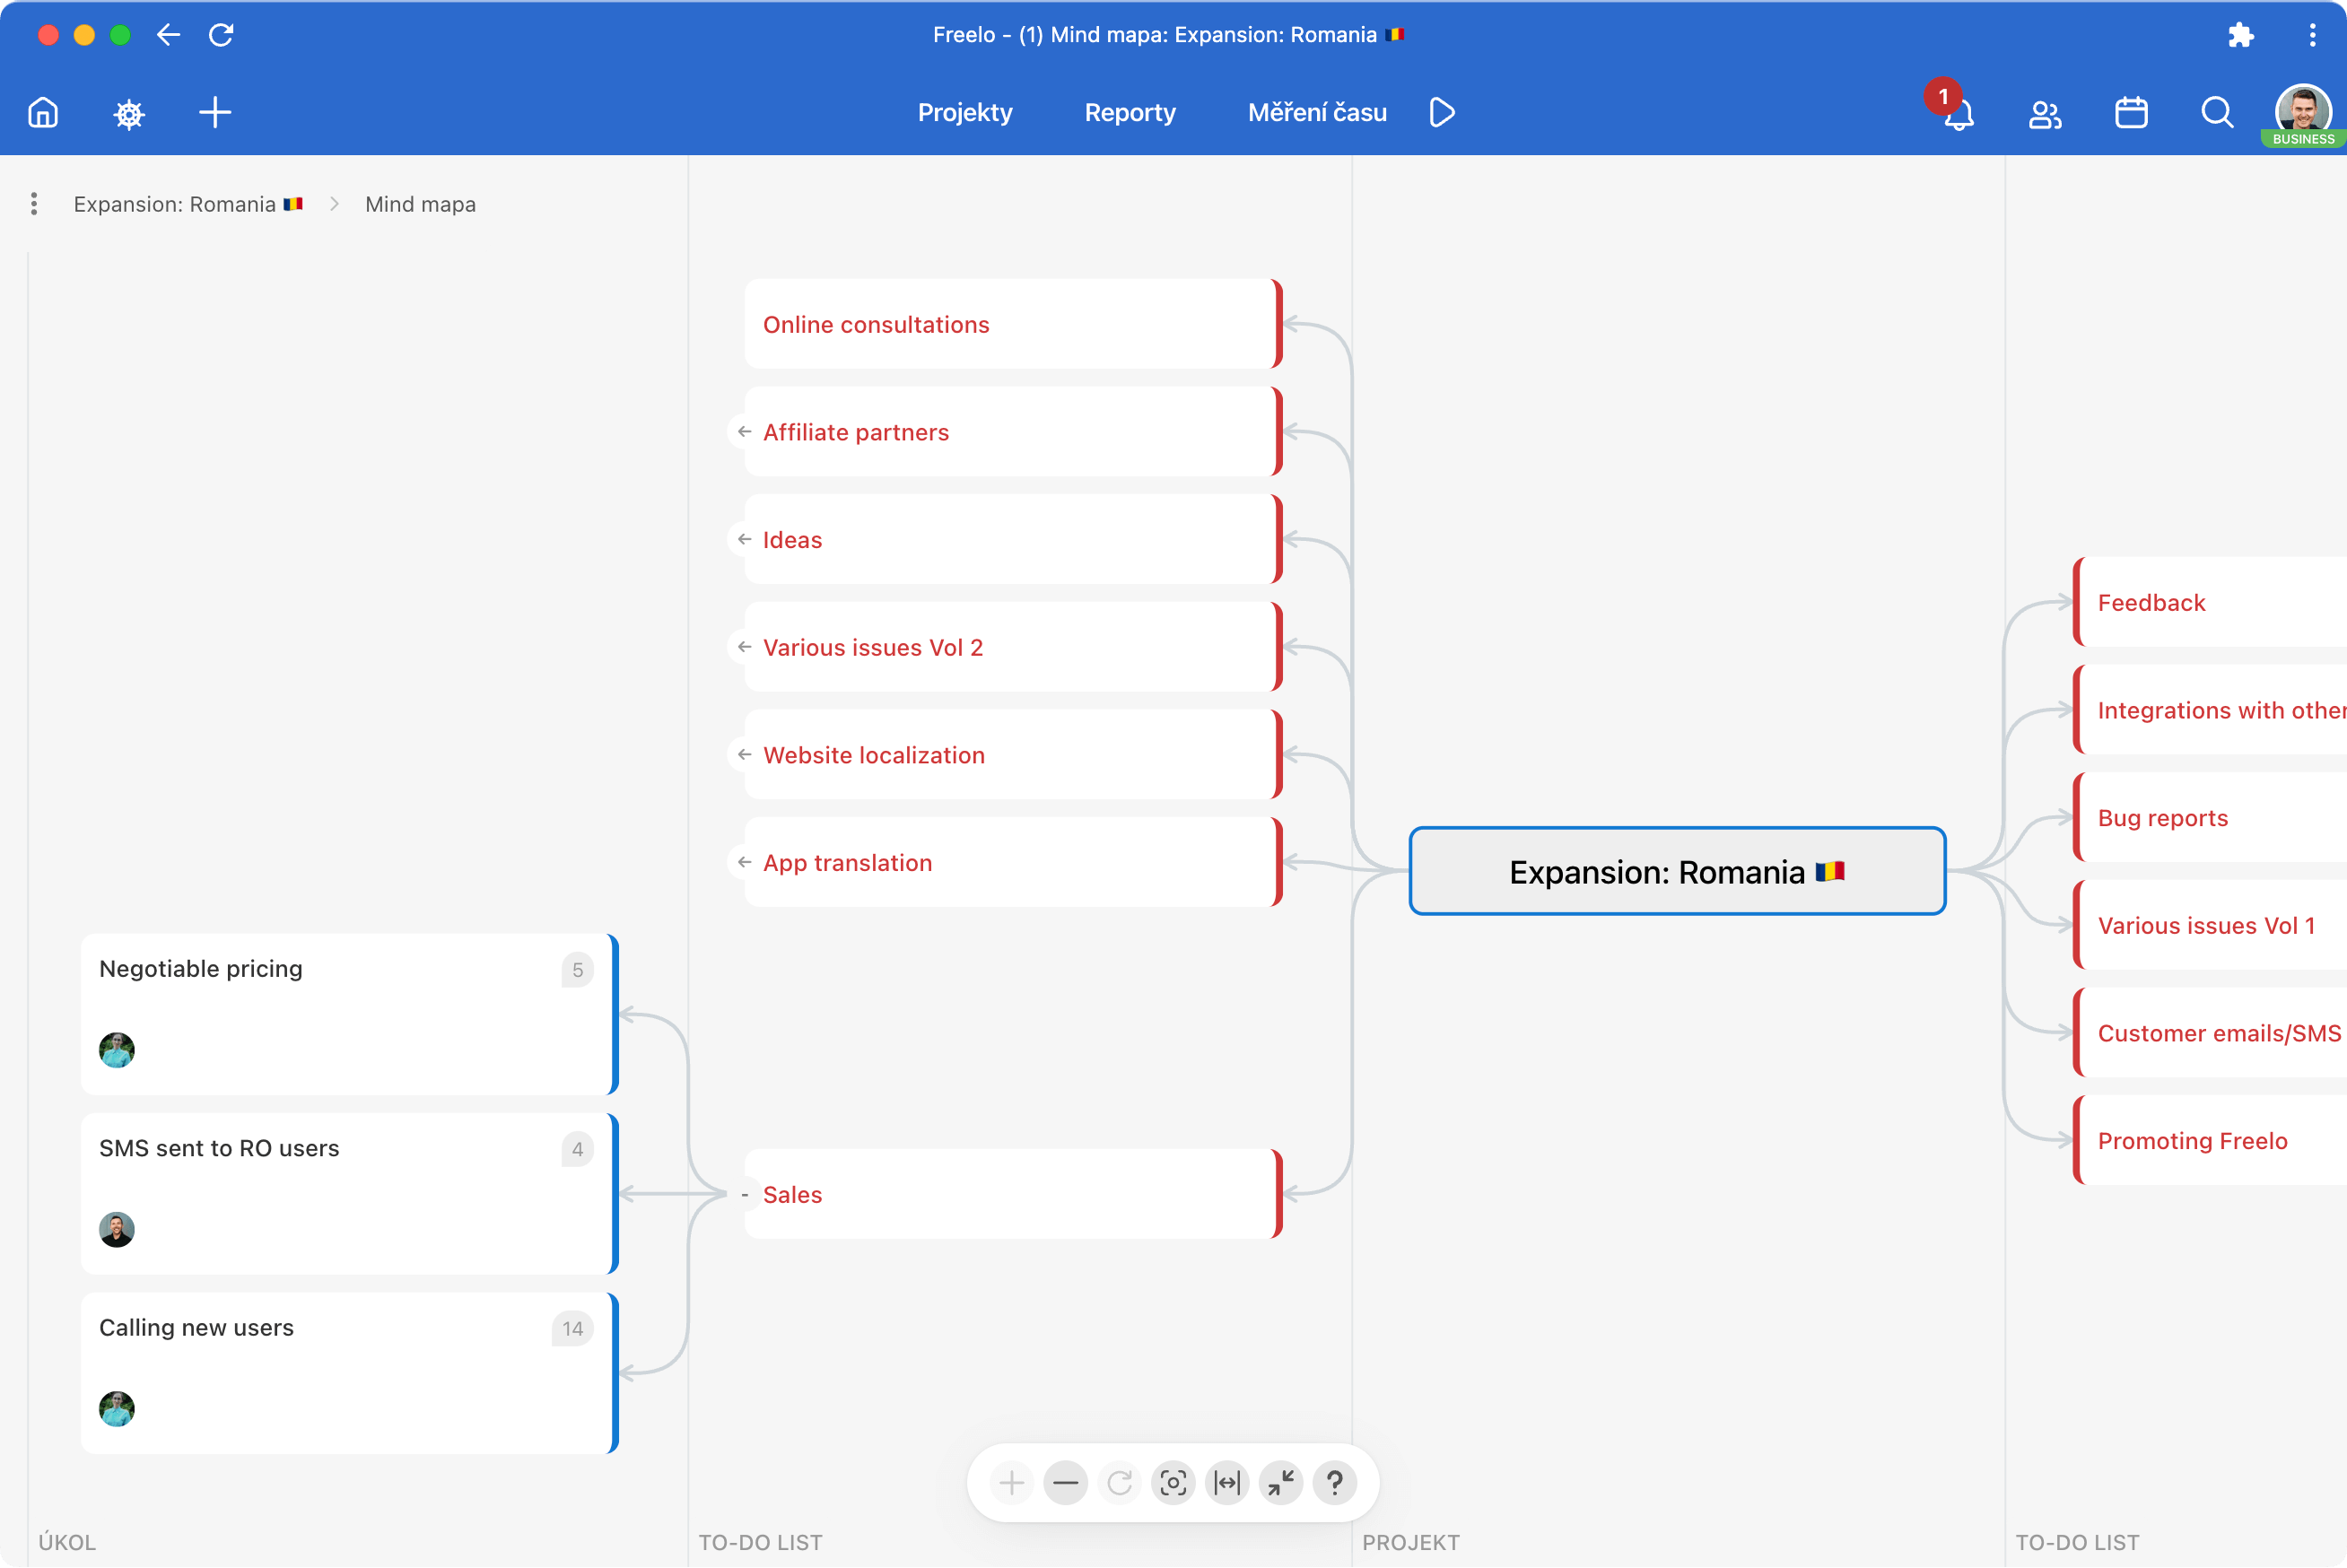Switch to Reporty
Image resolution: width=2347 pixels, height=1568 pixels.
1129,112
